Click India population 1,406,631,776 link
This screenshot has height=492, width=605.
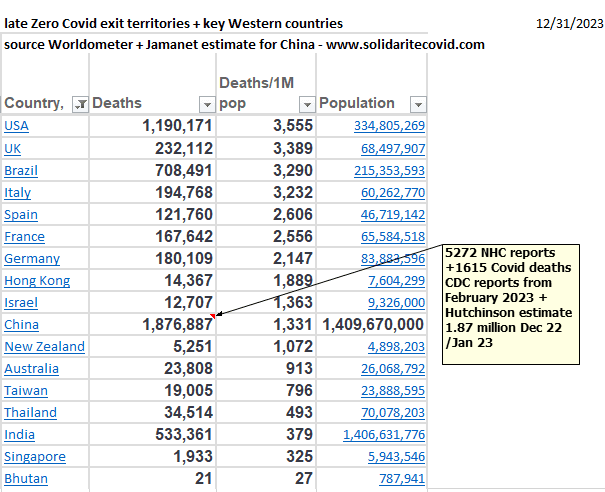tap(384, 434)
